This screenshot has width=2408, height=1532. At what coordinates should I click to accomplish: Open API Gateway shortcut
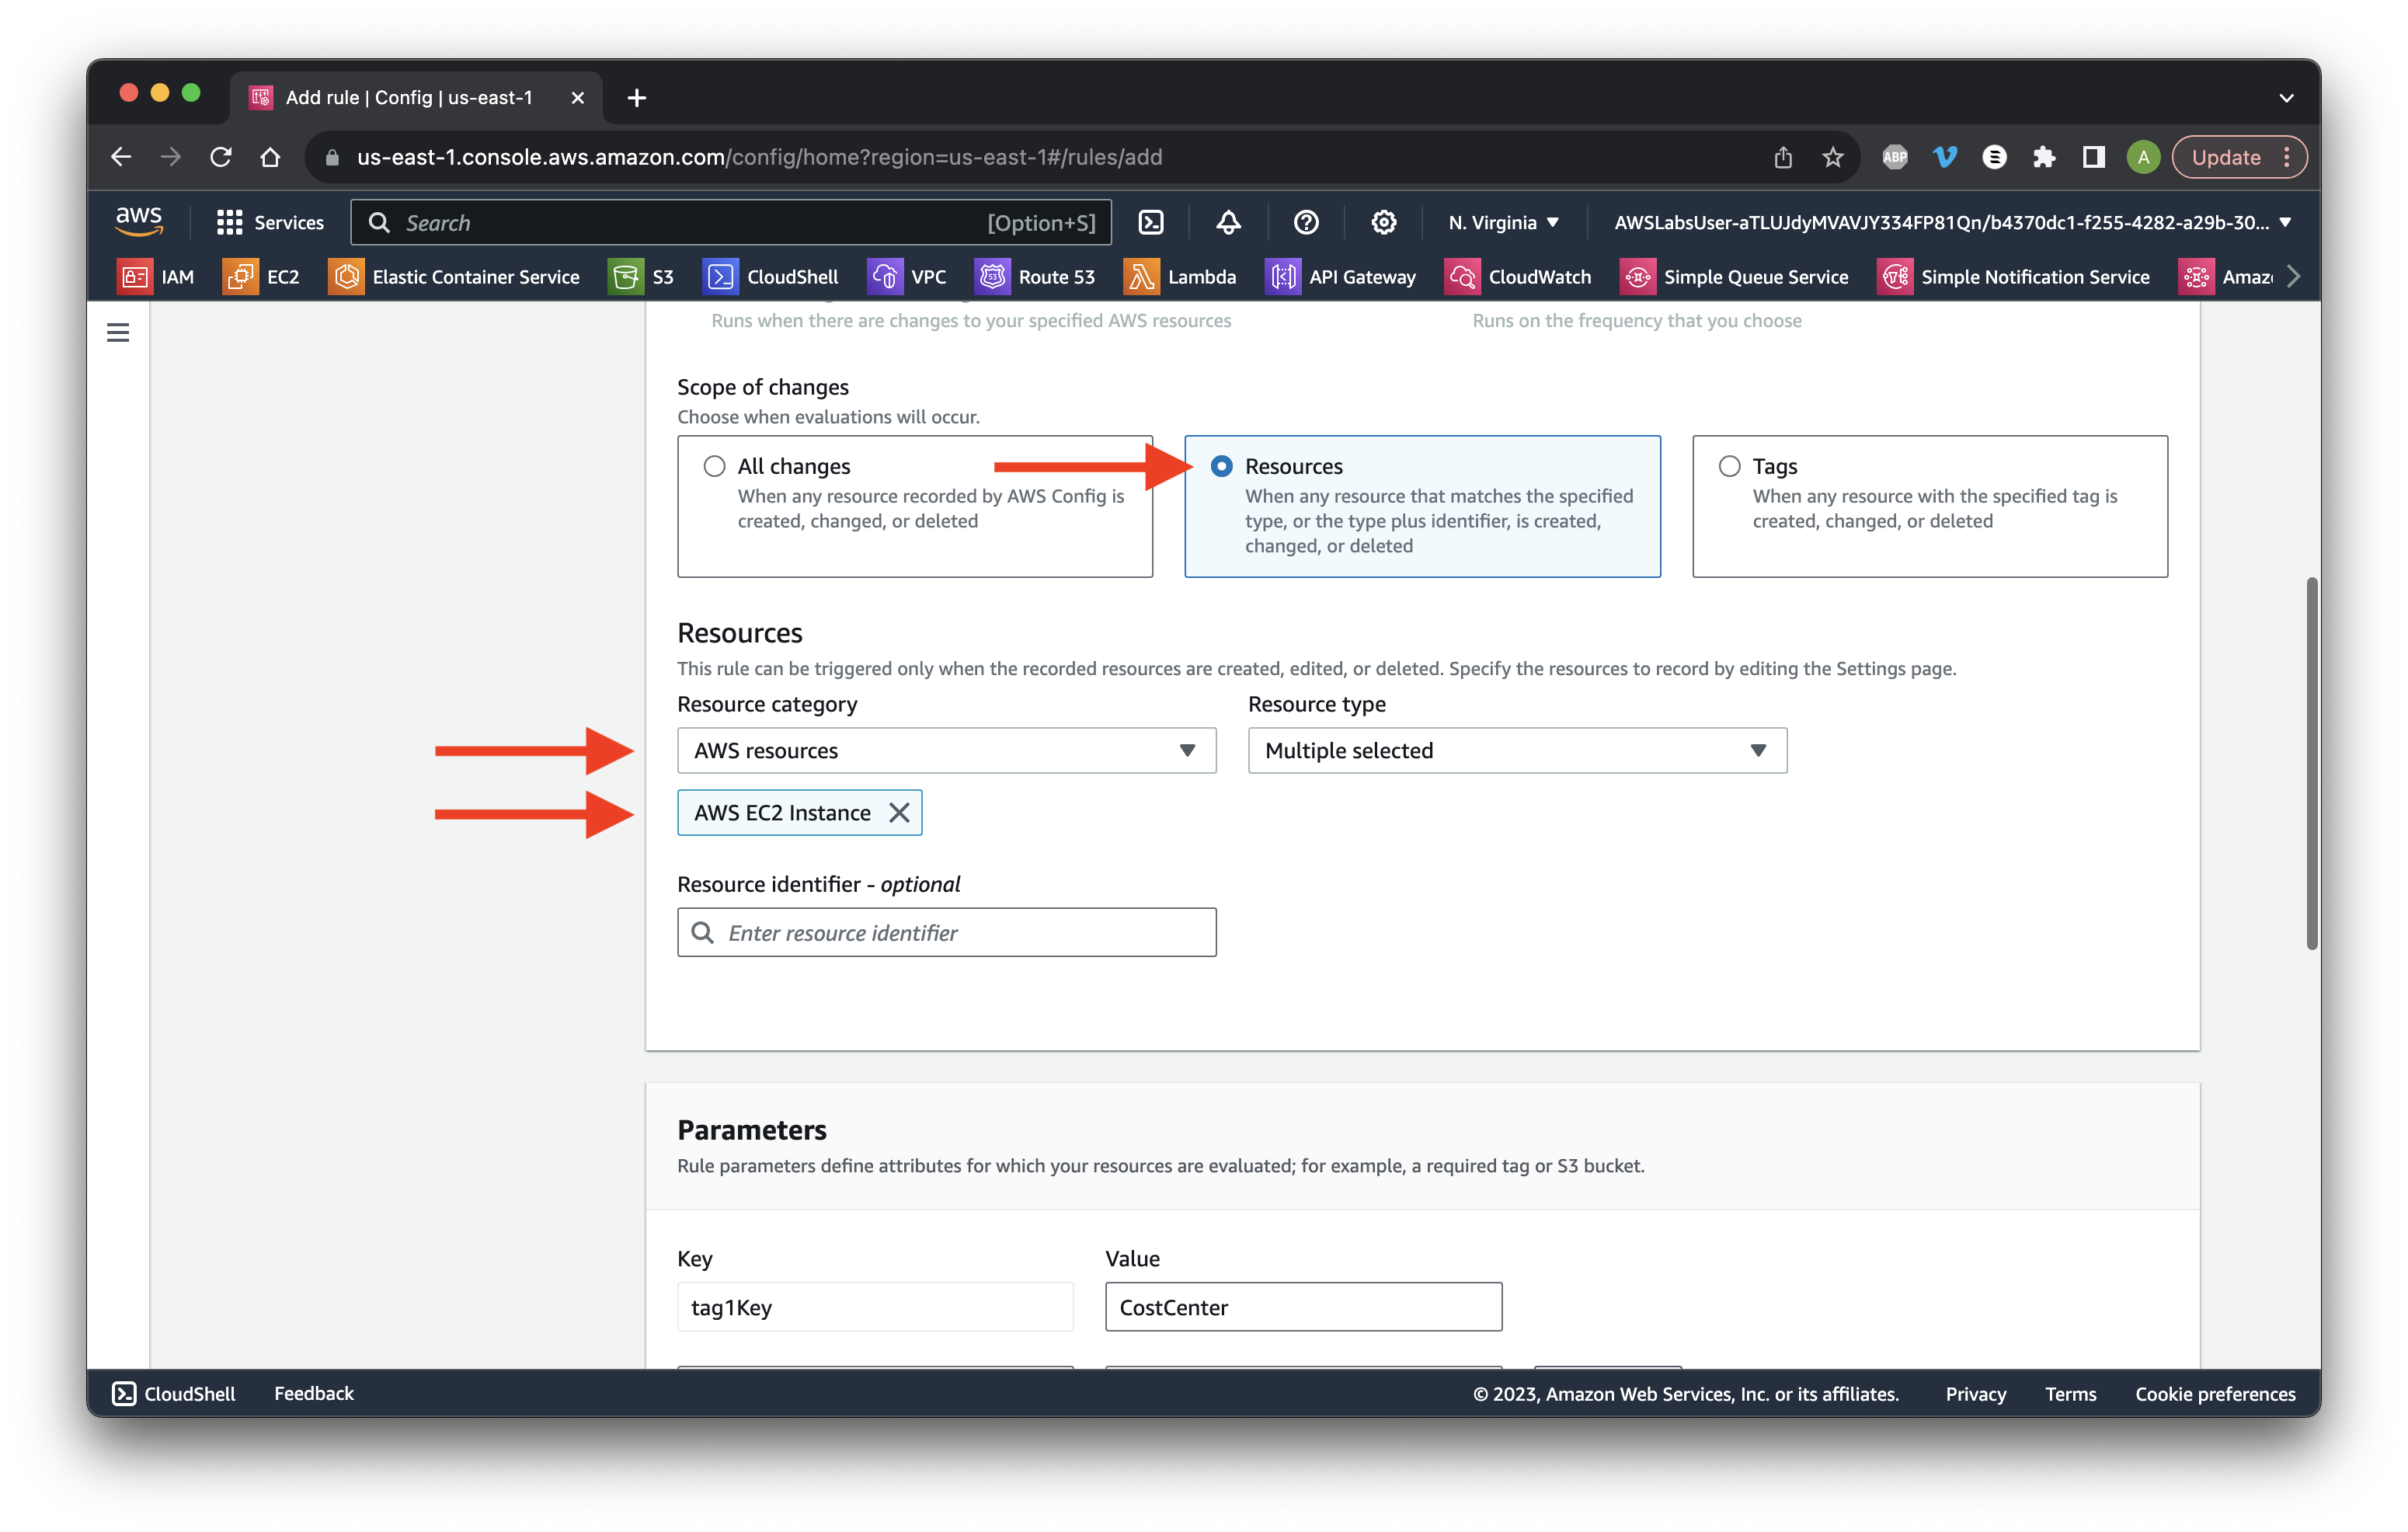point(1341,277)
